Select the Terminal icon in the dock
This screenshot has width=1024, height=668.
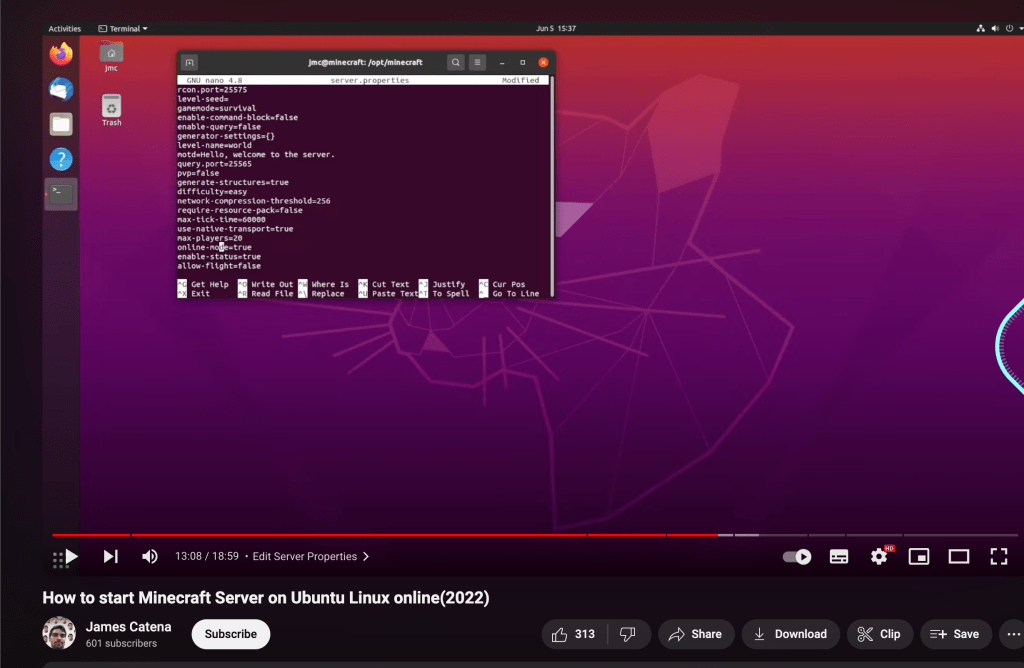pyautogui.click(x=61, y=194)
